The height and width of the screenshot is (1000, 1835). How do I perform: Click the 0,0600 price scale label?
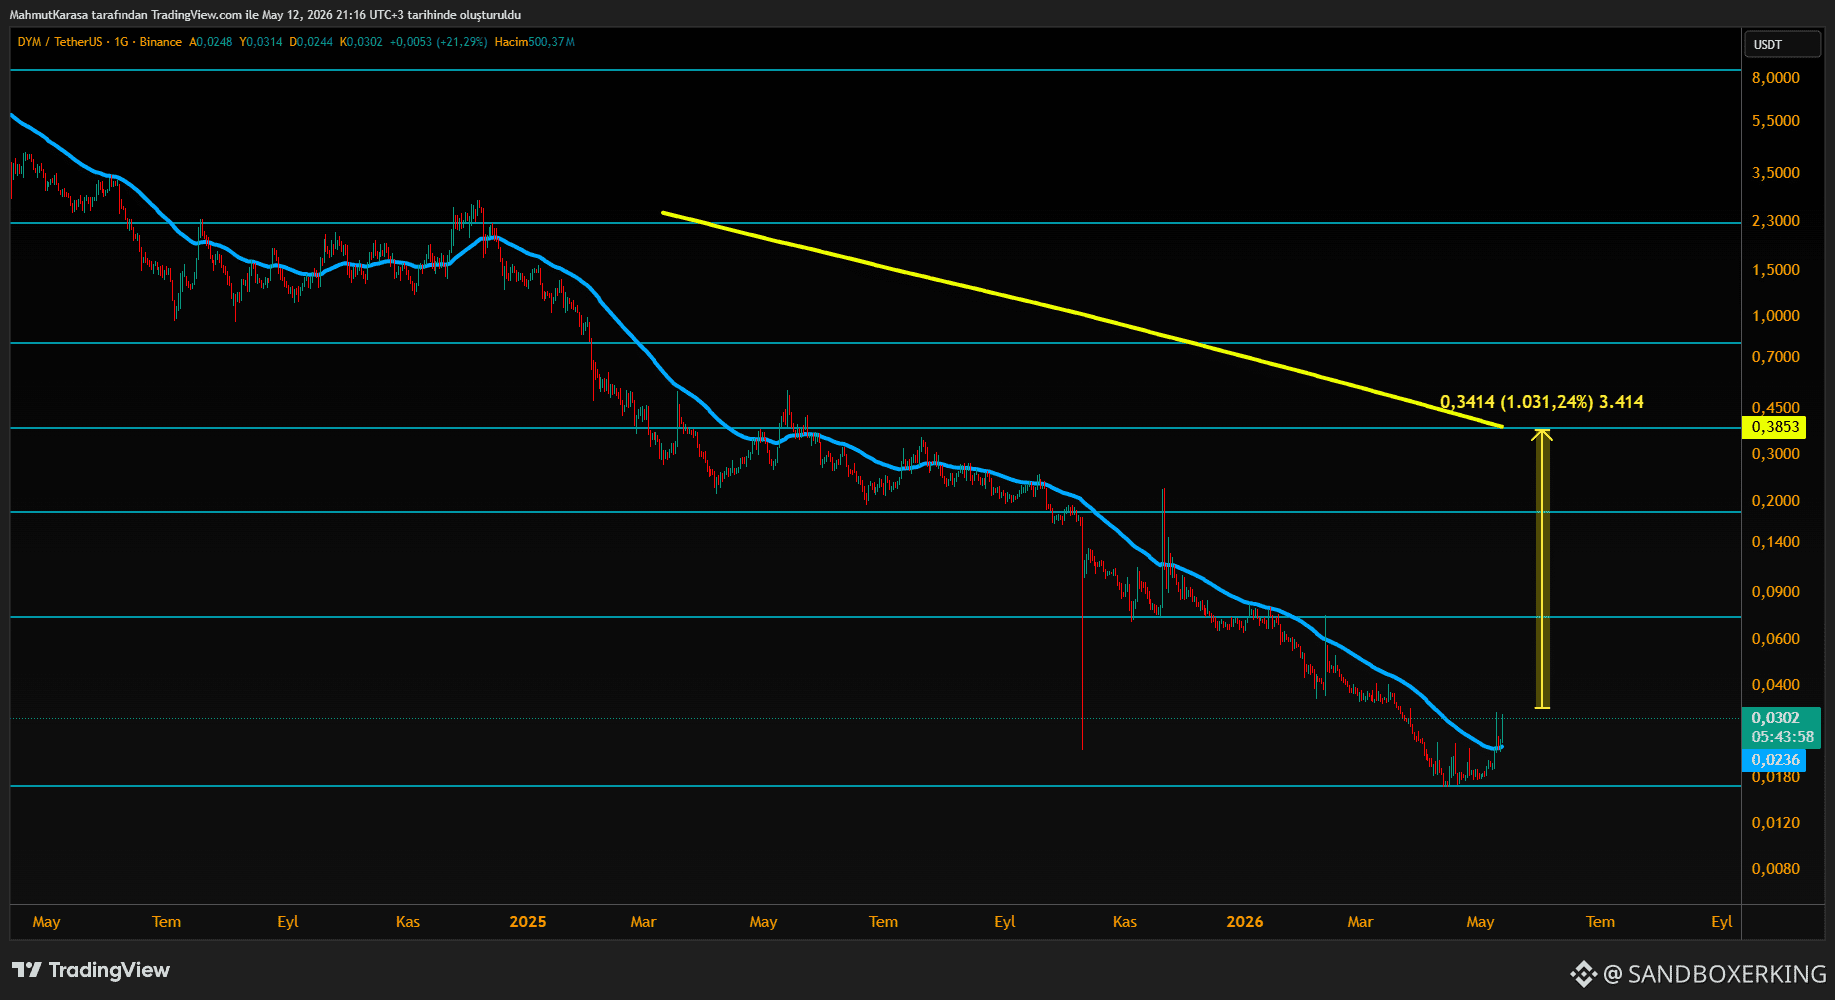point(1776,639)
